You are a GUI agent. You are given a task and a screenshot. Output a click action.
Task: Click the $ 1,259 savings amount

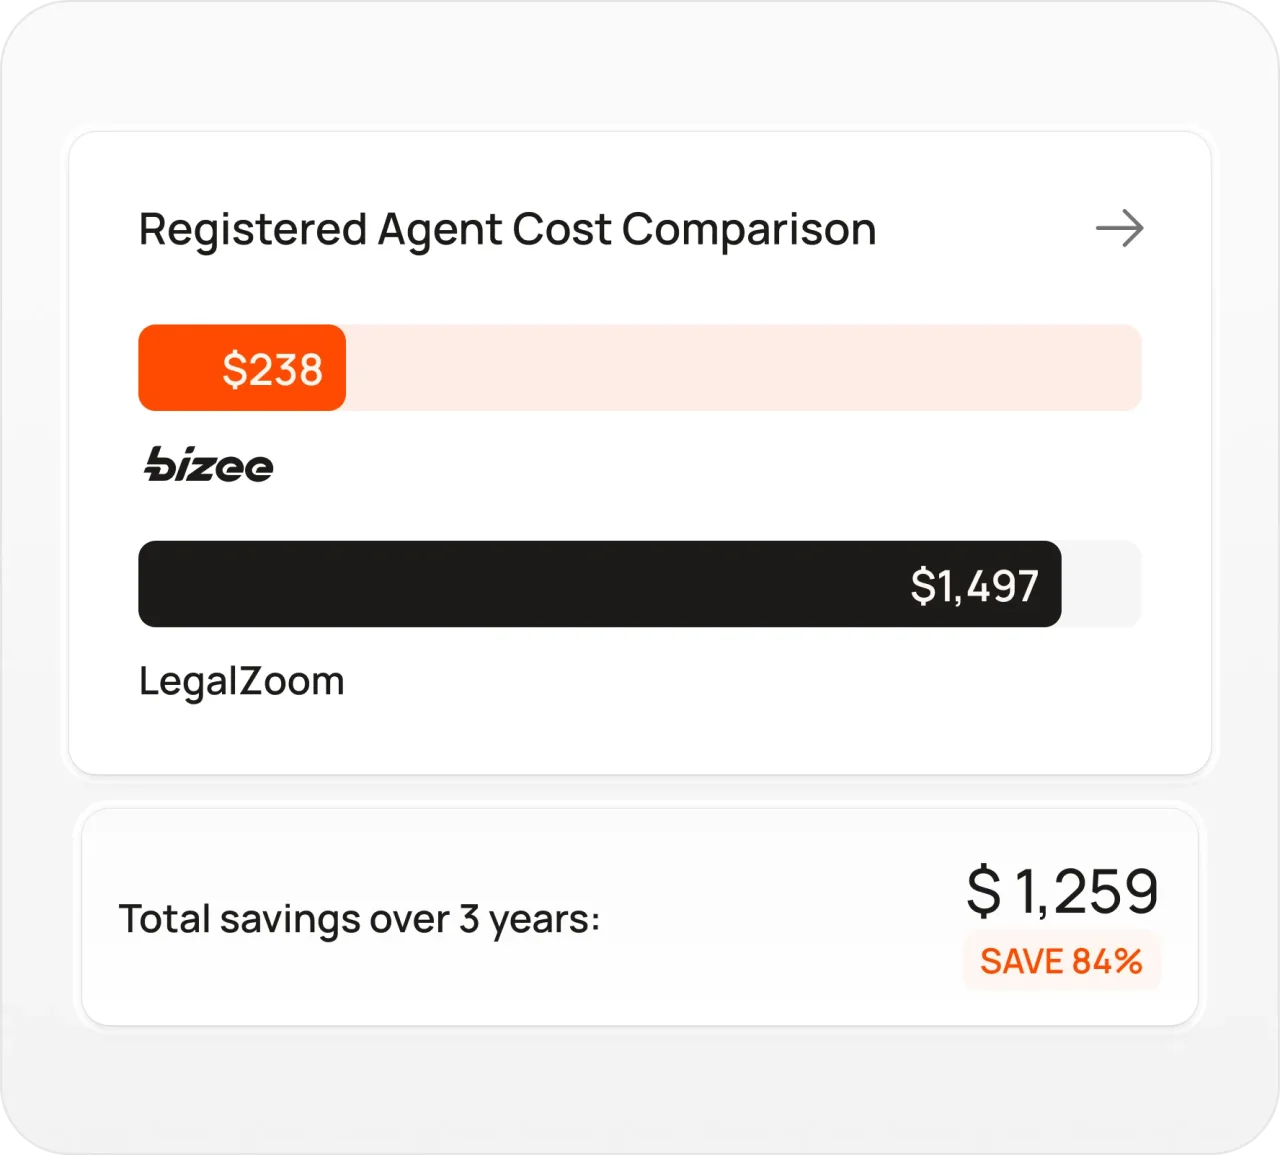pos(1062,891)
